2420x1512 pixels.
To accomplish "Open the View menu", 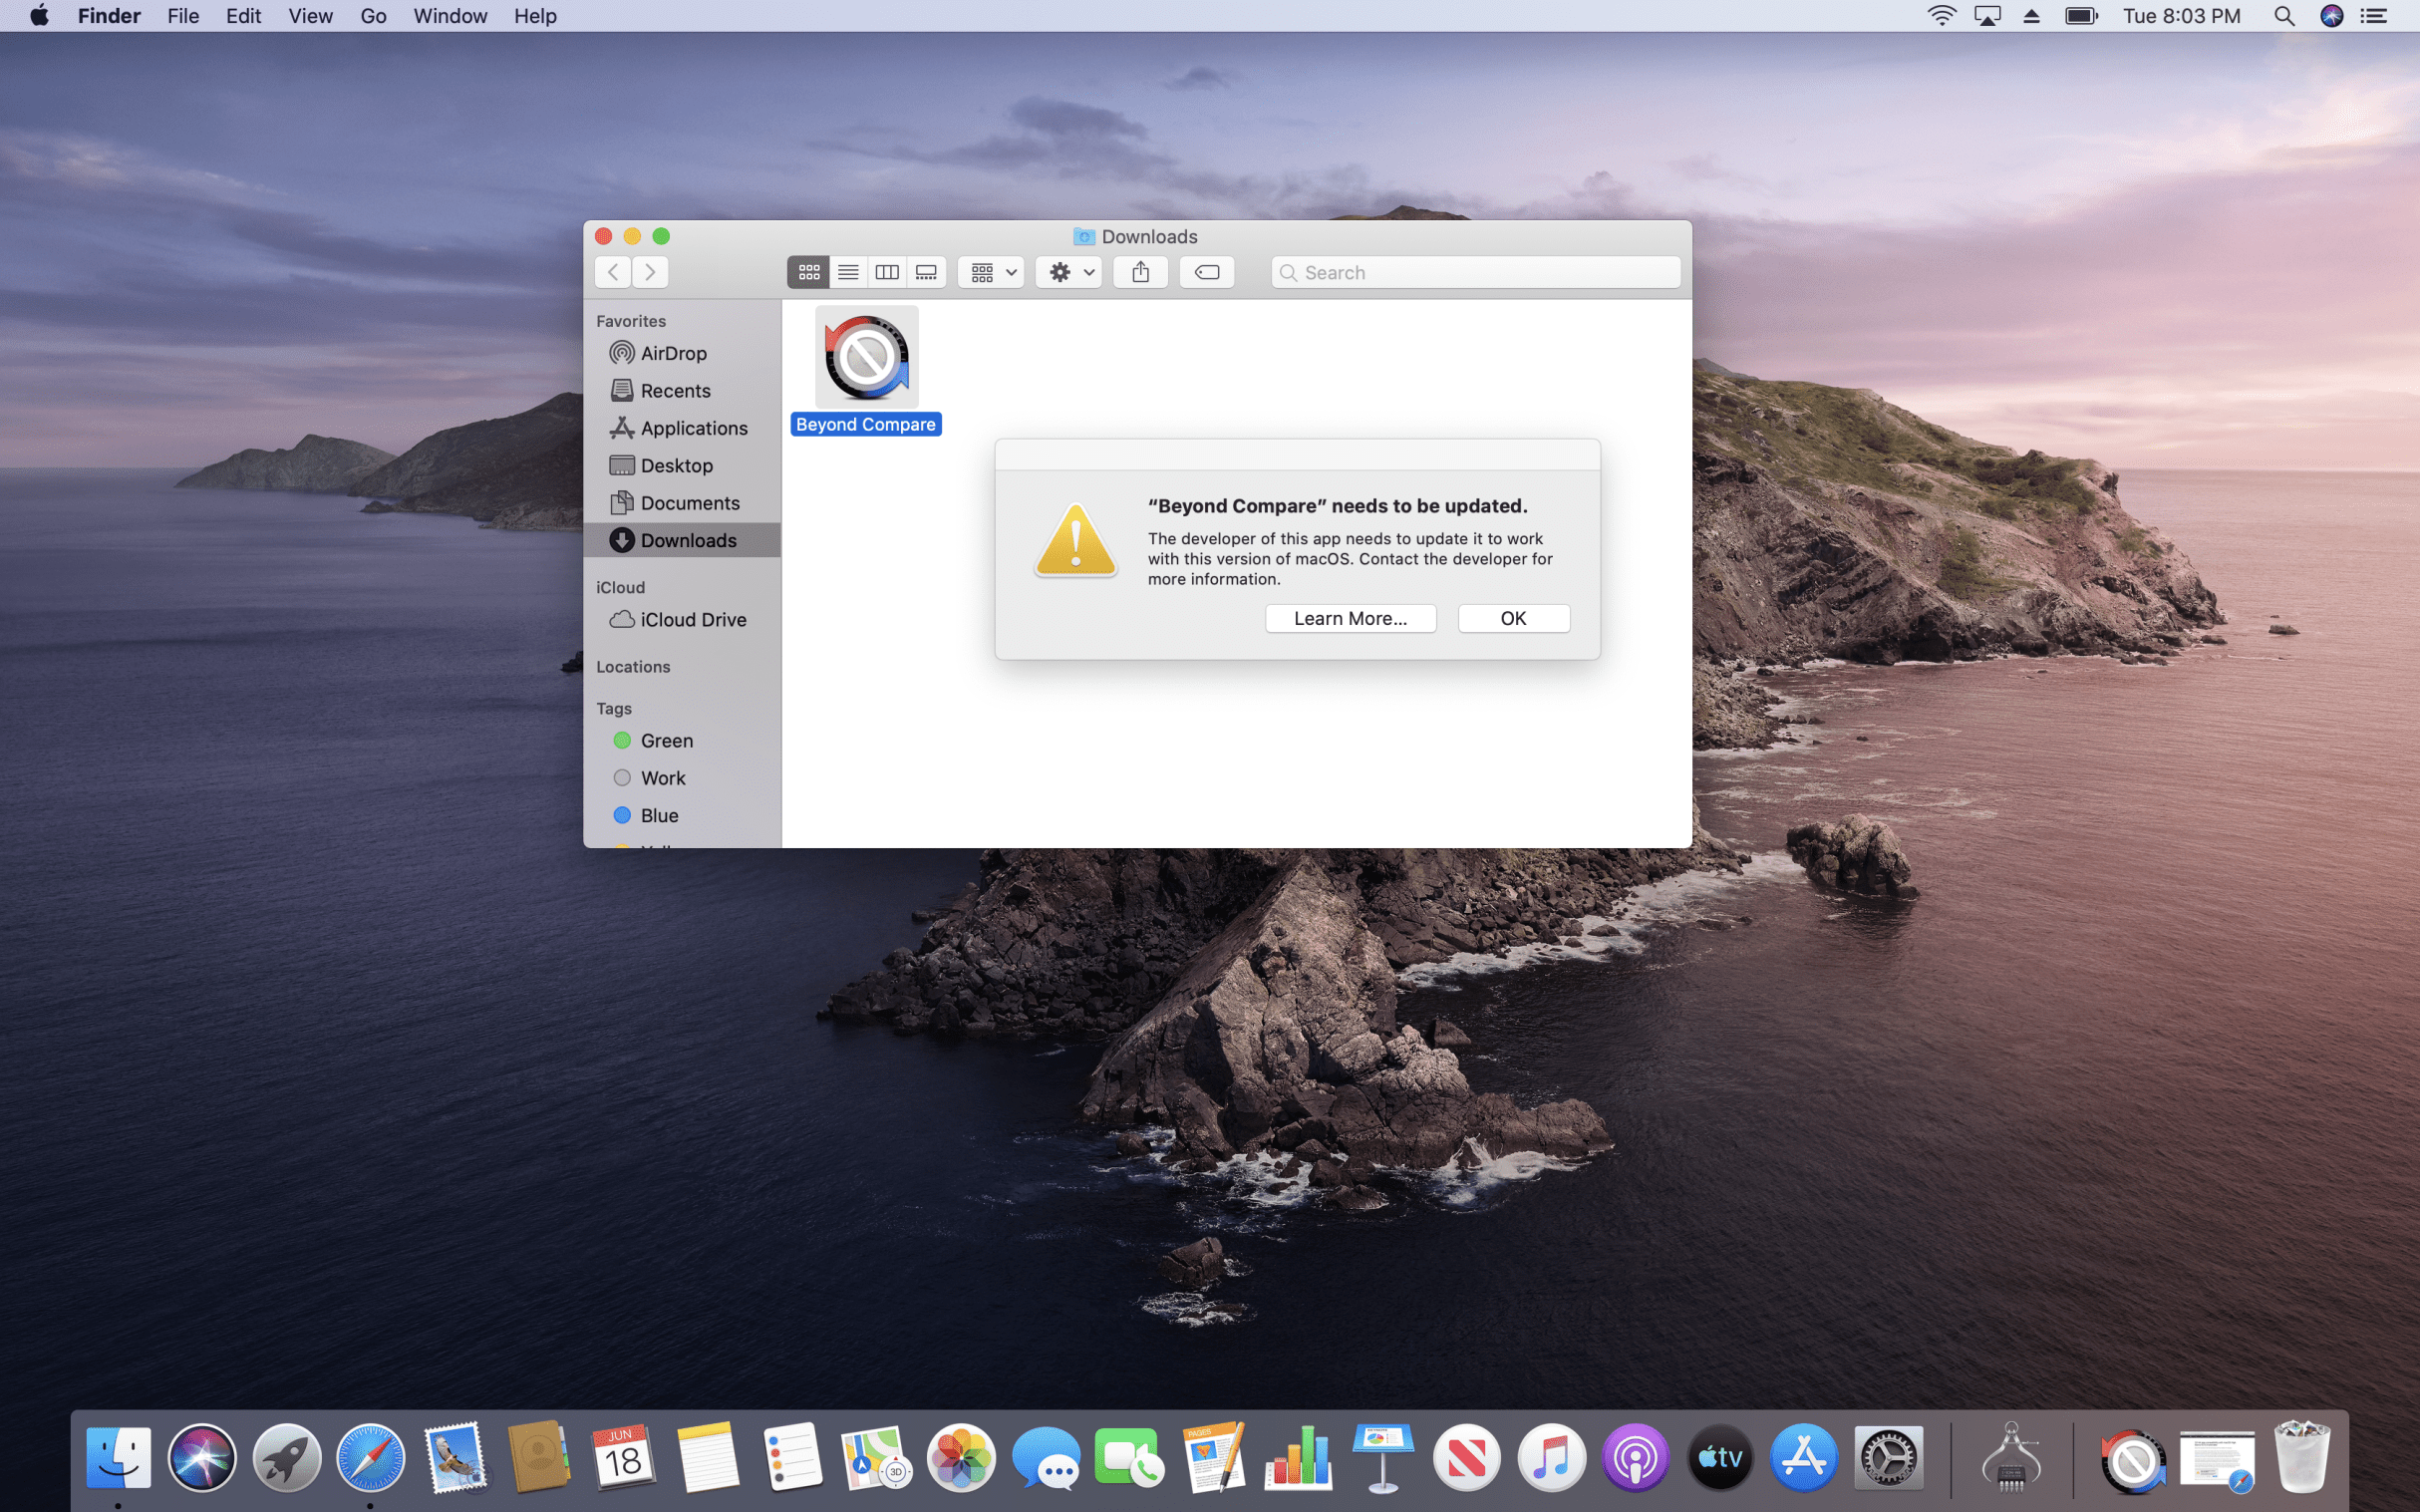I will tap(310, 16).
